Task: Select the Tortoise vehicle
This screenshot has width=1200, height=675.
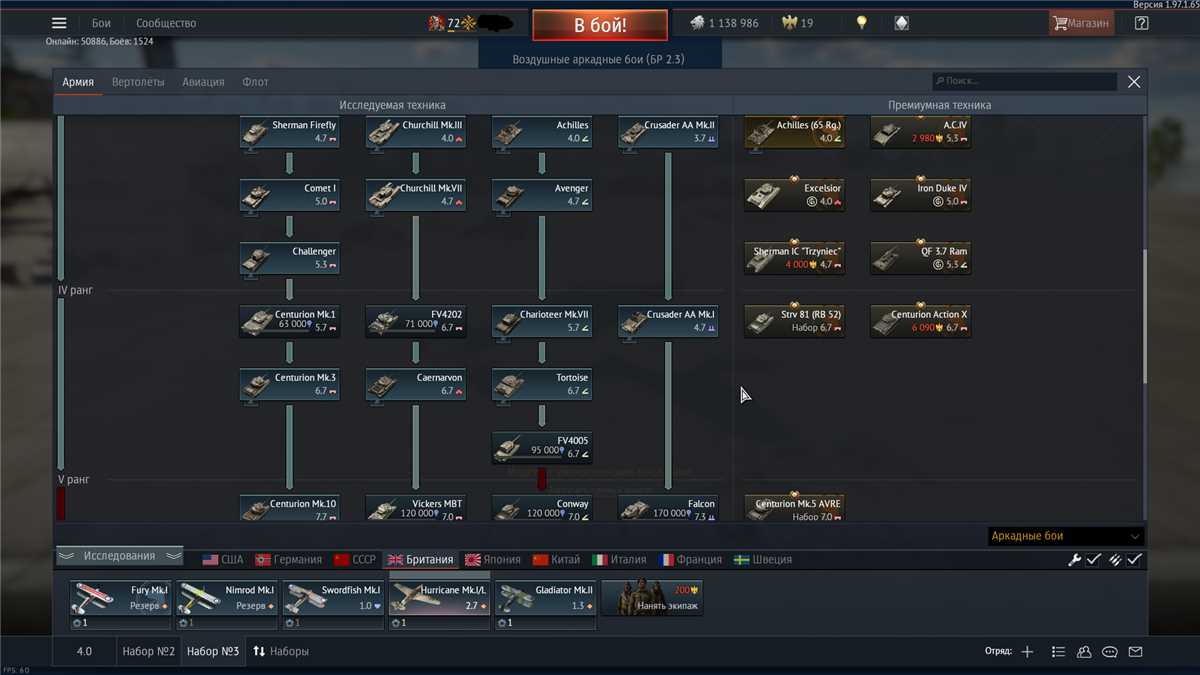Action: point(542,384)
